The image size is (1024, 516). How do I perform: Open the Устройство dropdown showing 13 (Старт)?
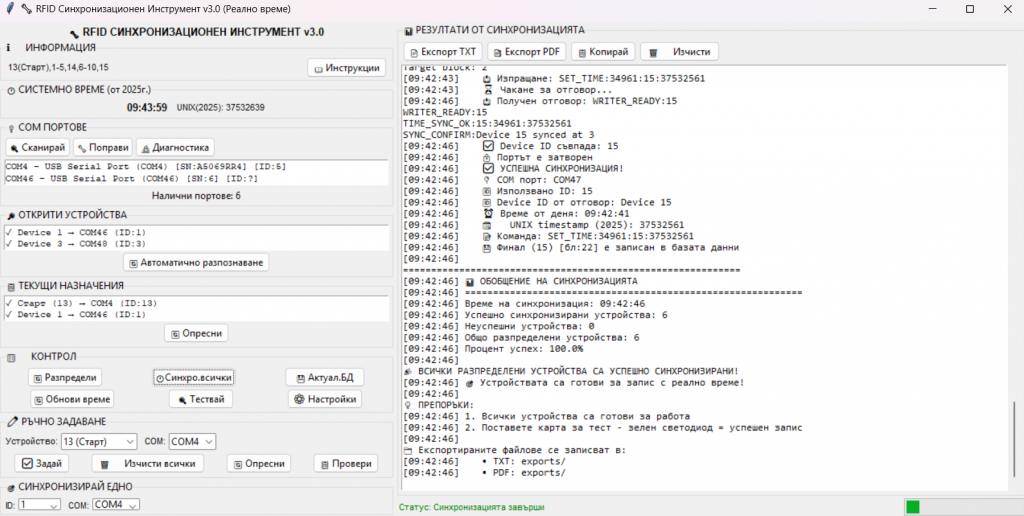[98, 441]
